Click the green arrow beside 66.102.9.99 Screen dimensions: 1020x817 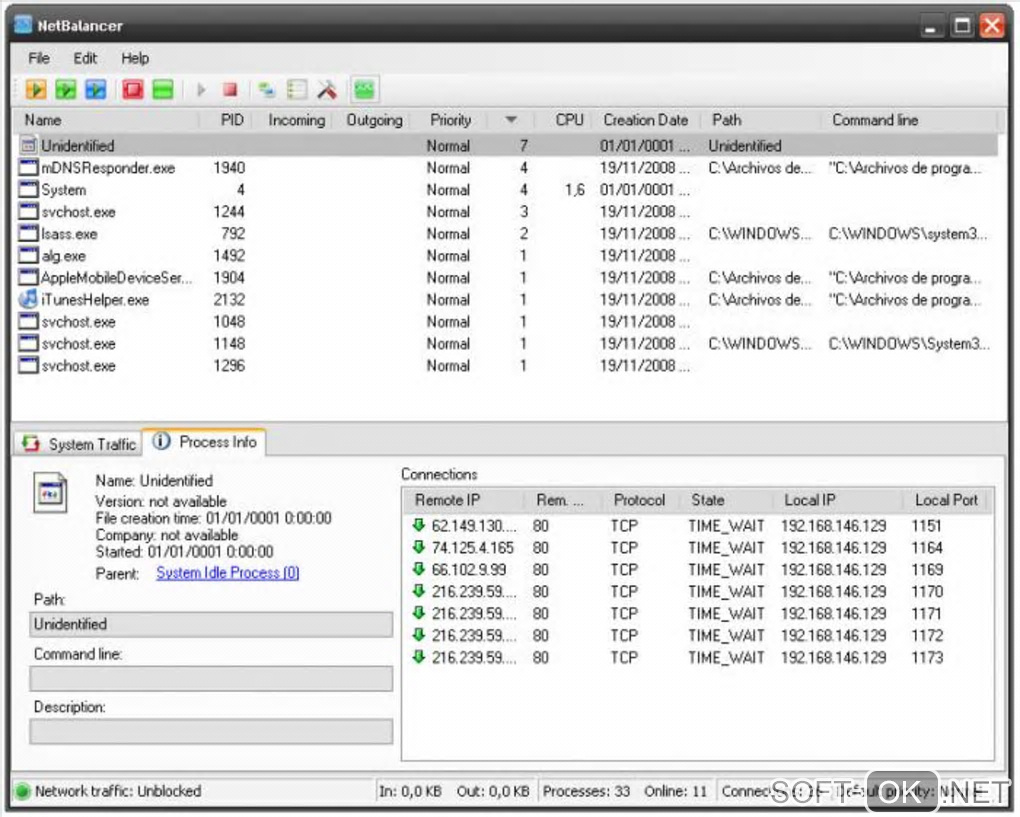418,569
